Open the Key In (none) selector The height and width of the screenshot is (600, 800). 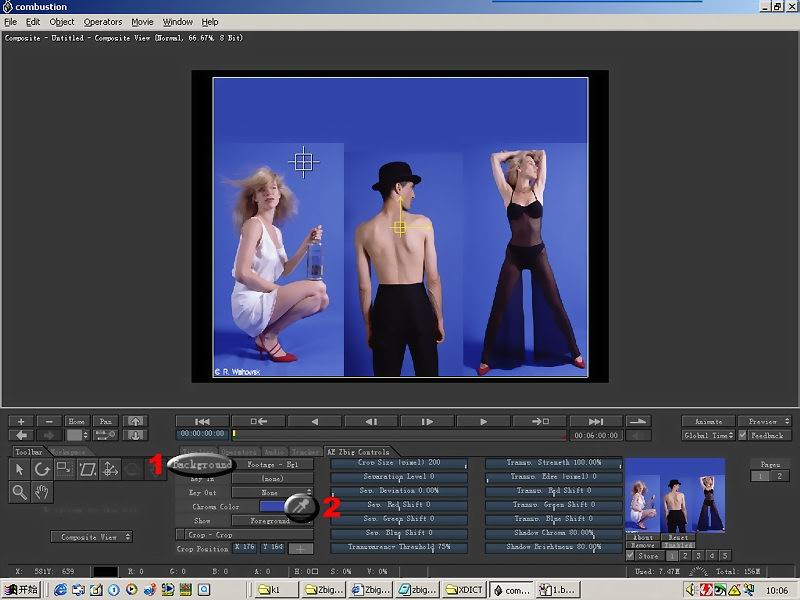(272, 479)
